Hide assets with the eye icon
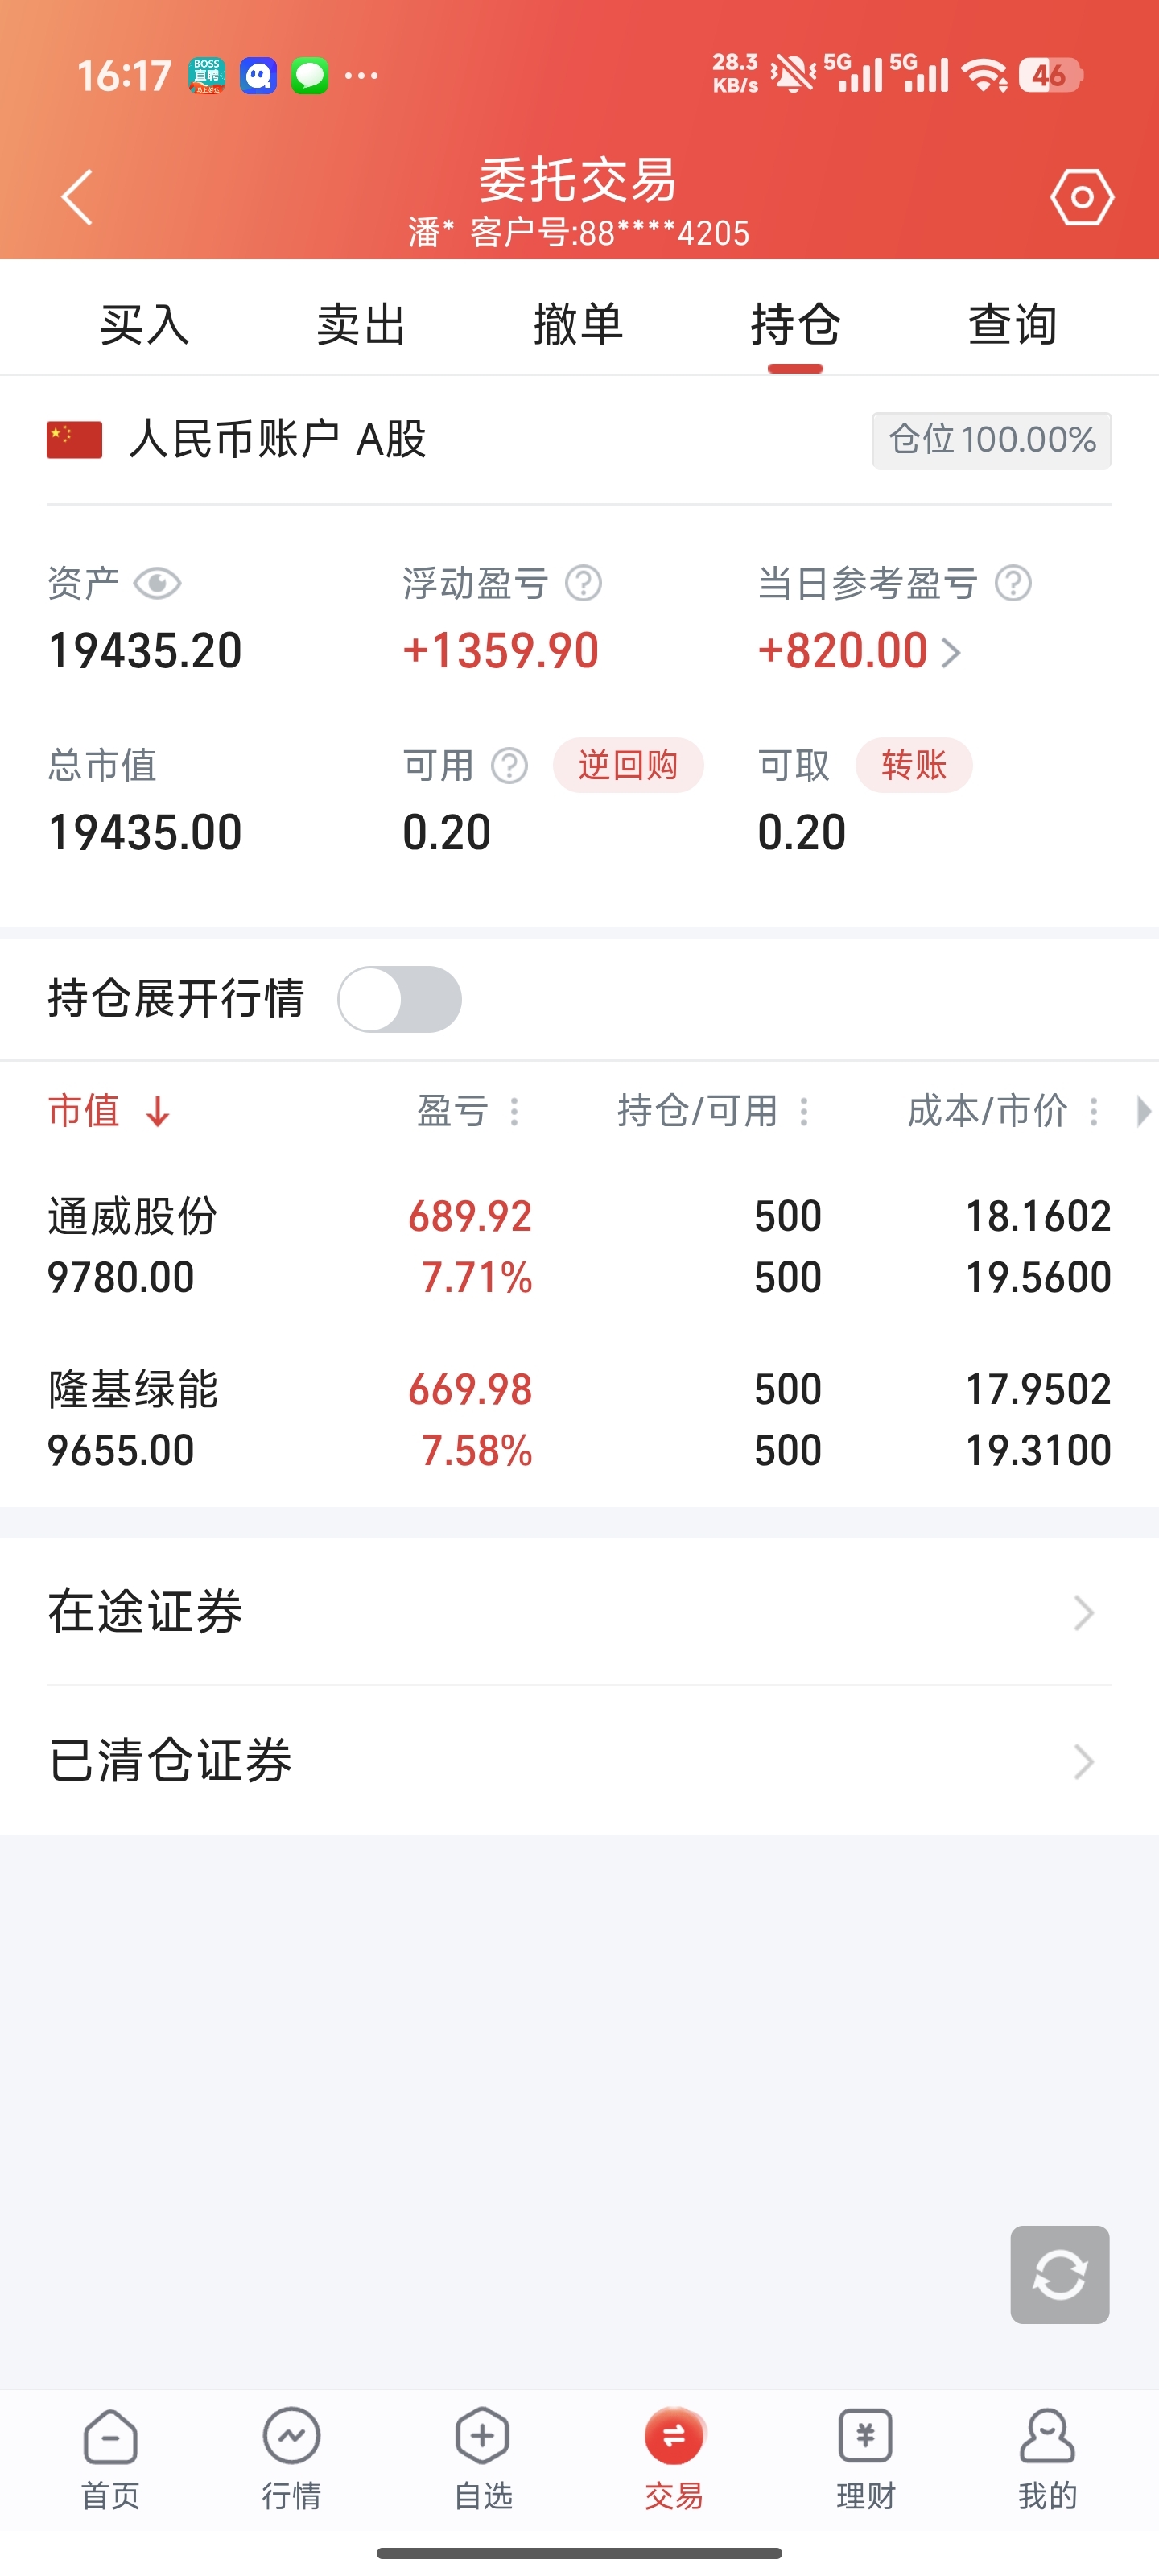This screenshot has width=1159, height=2576. pyautogui.click(x=157, y=583)
